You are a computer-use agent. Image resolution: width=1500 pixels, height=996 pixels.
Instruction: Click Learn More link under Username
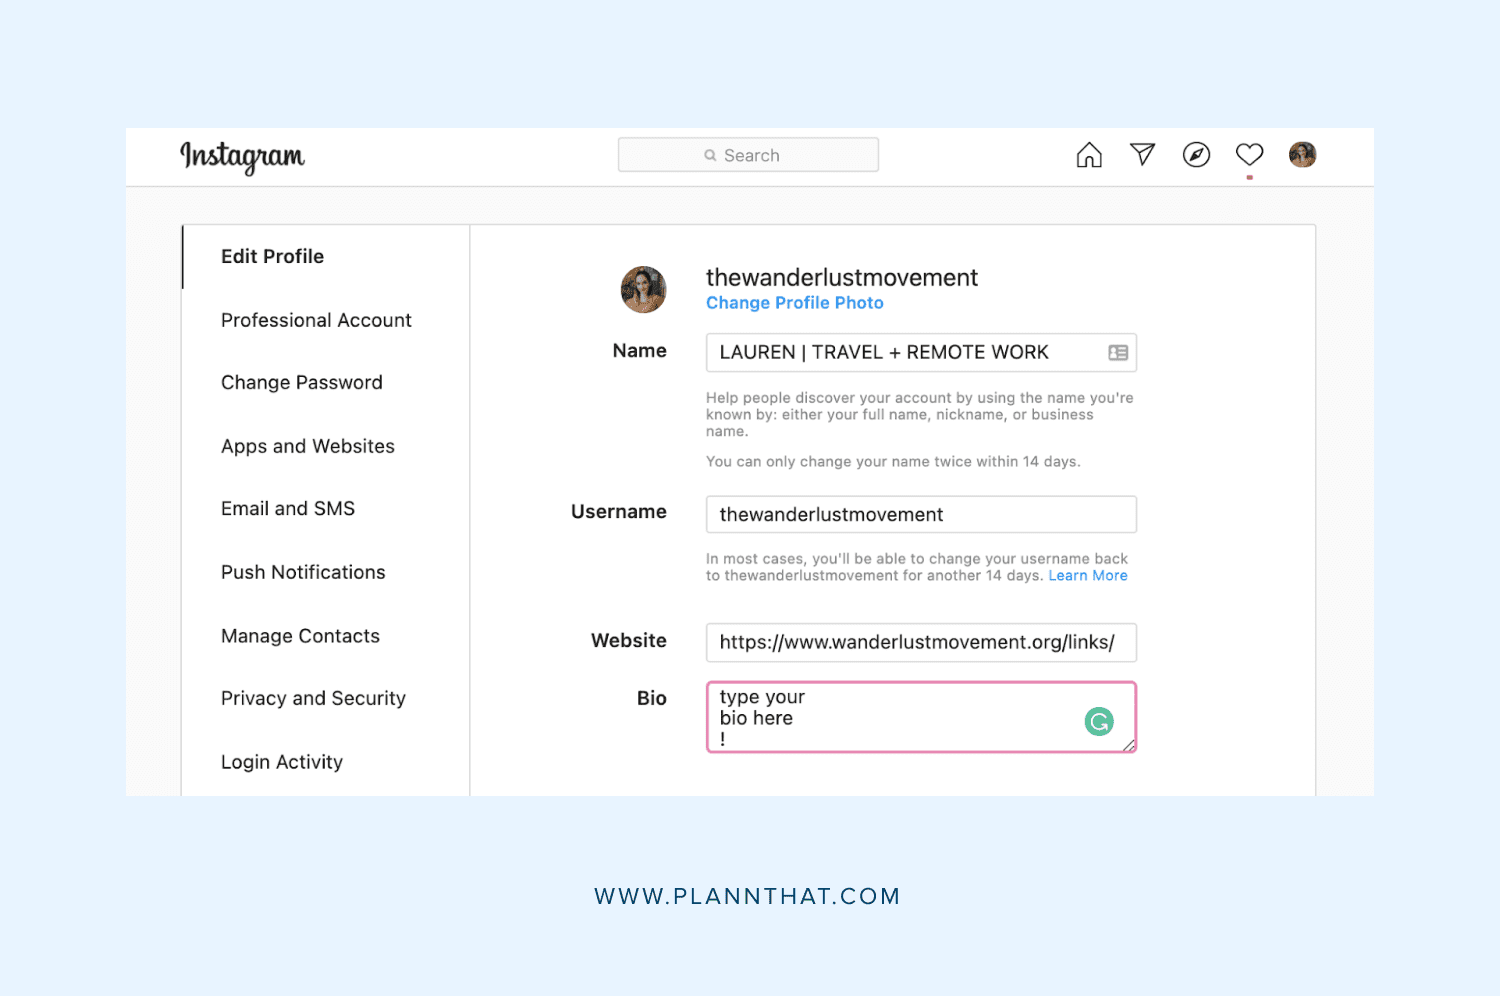[1088, 576]
